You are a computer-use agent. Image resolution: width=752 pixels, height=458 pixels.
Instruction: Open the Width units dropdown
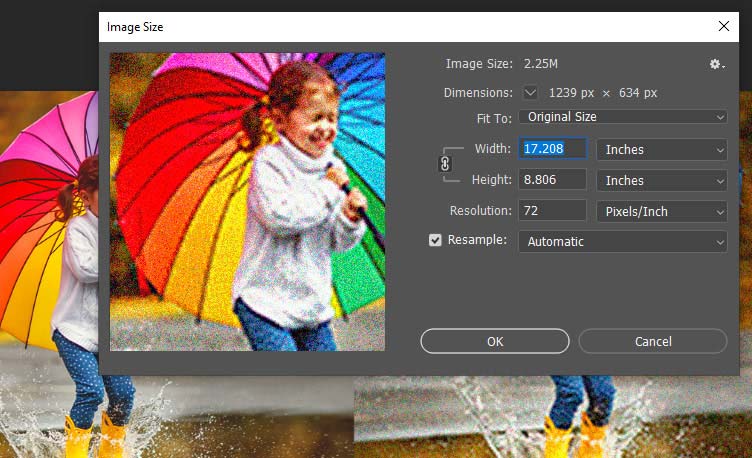pyautogui.click(x=661, y=149)
